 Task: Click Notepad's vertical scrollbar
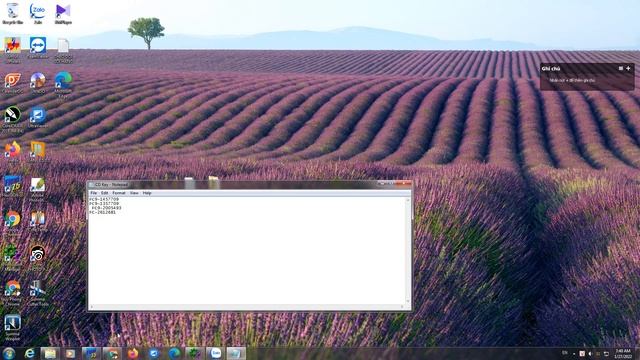(x=407, y=251)
